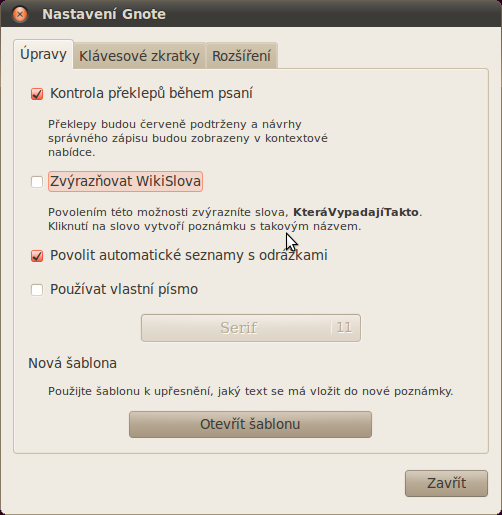Click the Nastavení Gnote title bar text
Screen dimensions: 502x515
pos(104,14)
